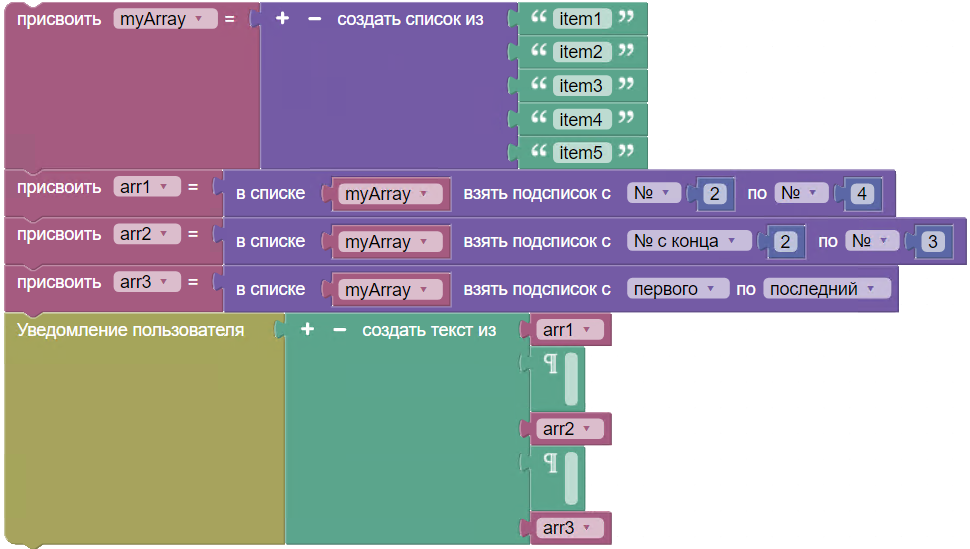Click minus icon on 'создать текст из' block
This screenshot has width=970, height=549.
[x=340, y=330]
